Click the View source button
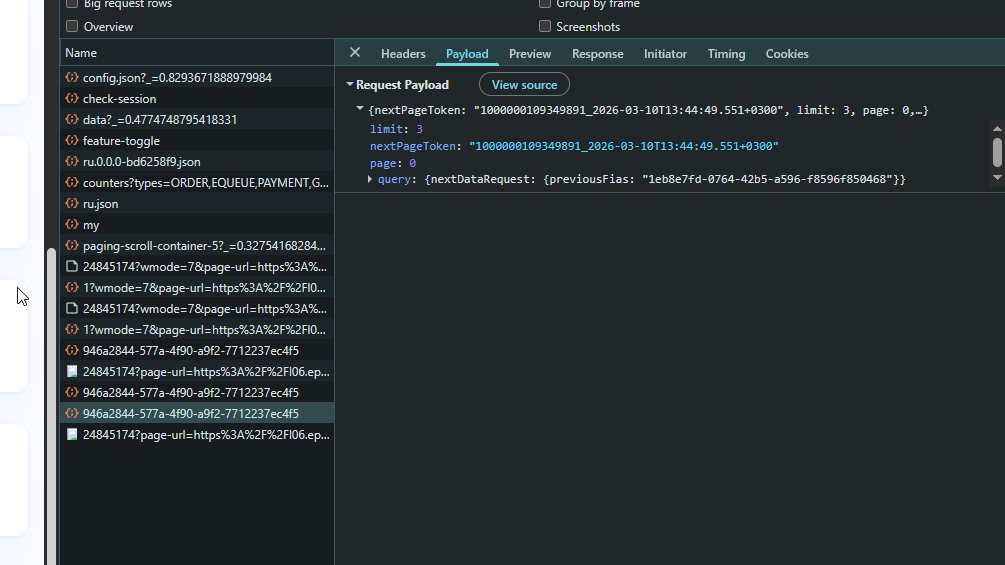 click(524, 85)
